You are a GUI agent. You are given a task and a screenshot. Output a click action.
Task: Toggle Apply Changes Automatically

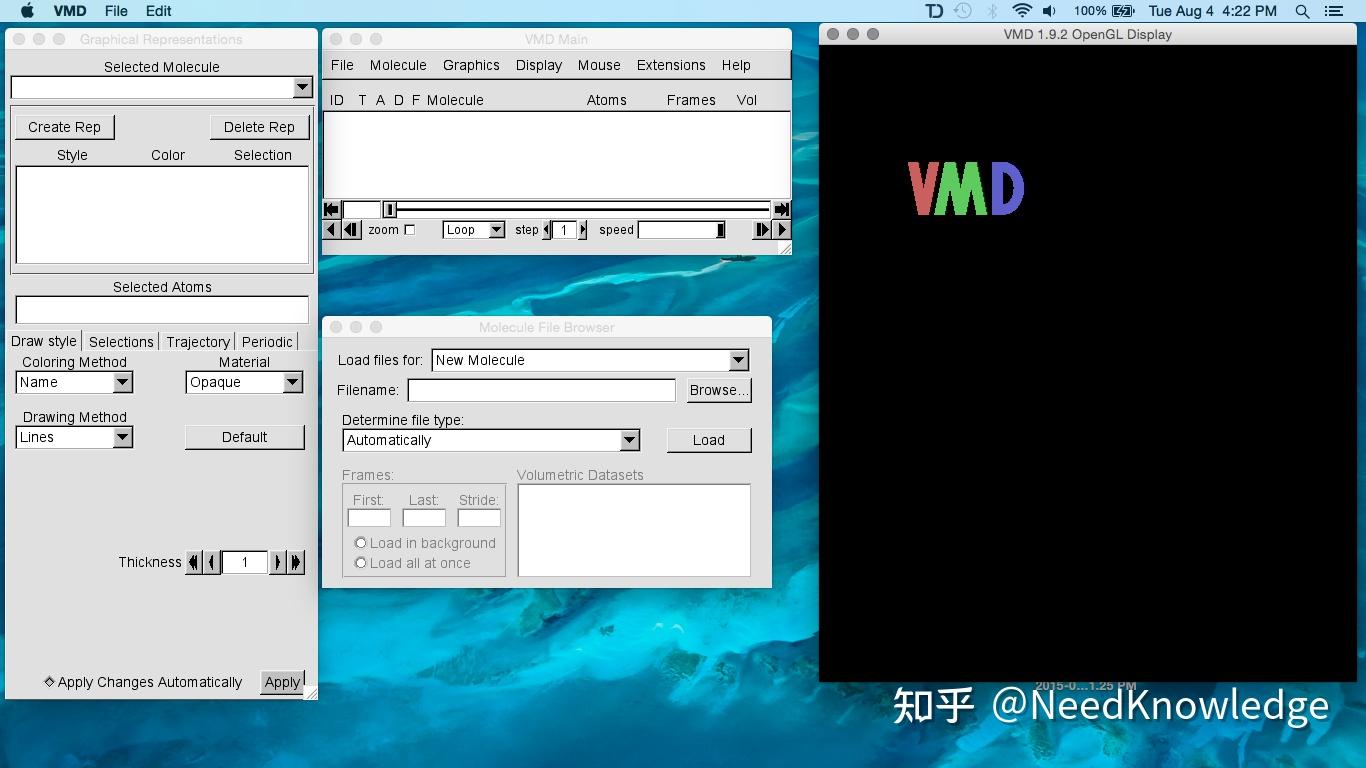tap(47, 682)
